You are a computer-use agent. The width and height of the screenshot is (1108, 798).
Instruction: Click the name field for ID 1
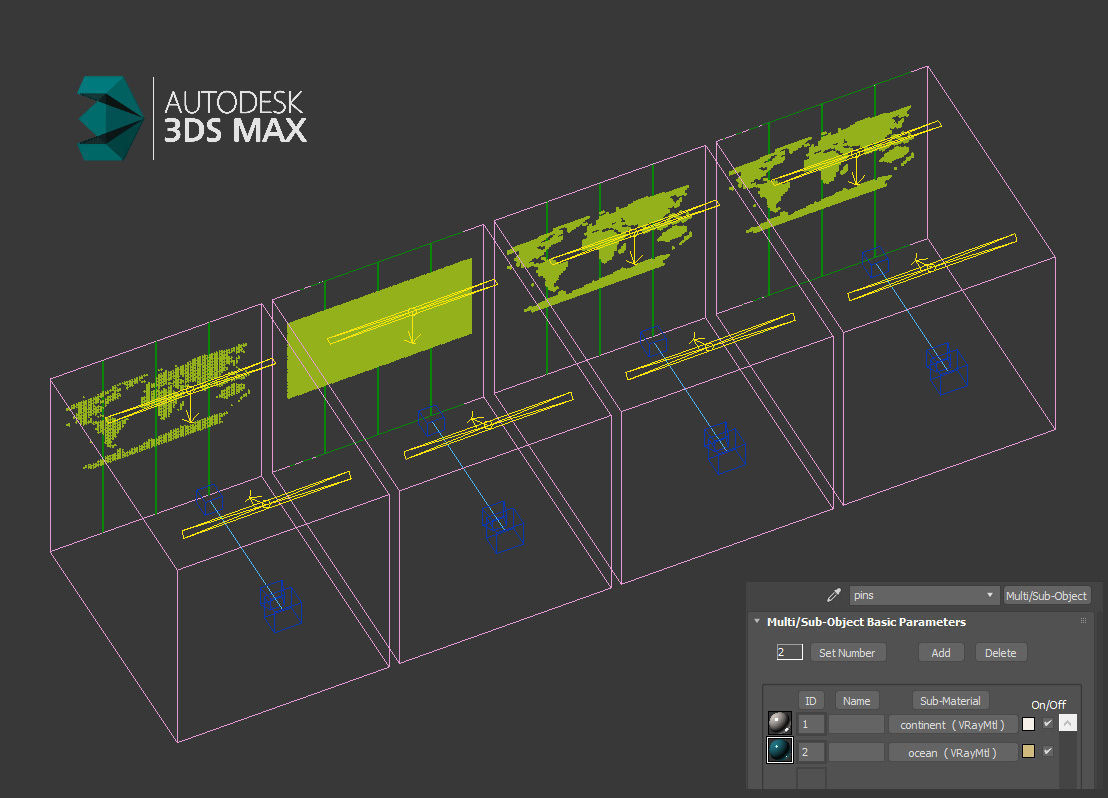[856, 724]
